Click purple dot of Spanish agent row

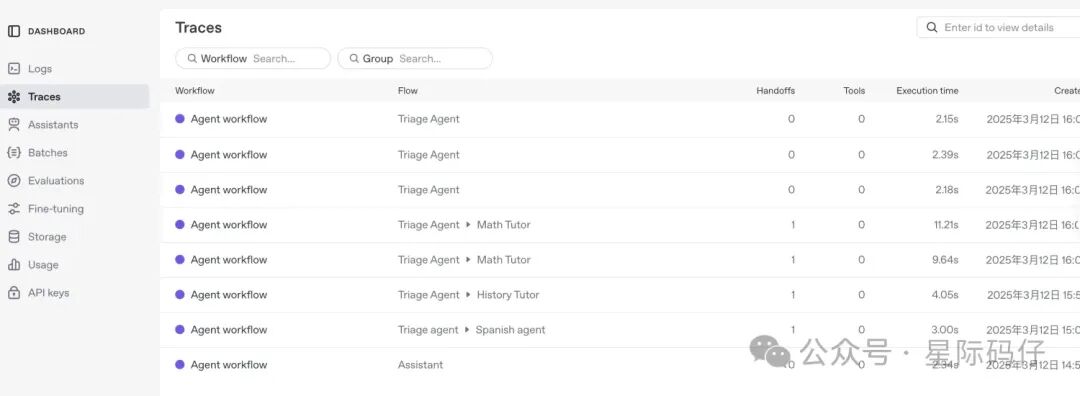click(180, 329)
